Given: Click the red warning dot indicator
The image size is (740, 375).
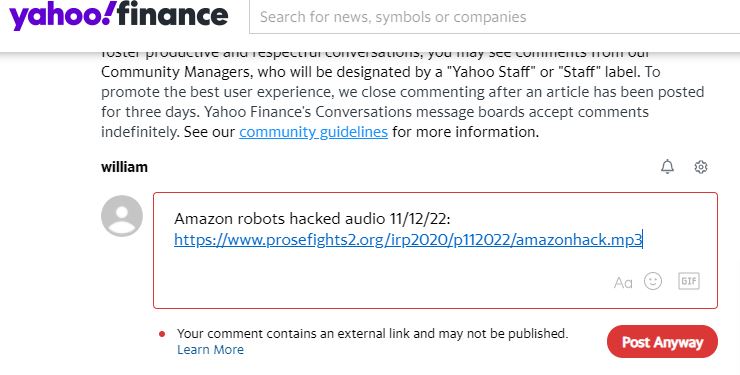Looking at the screenshot, I should [162, 334].
